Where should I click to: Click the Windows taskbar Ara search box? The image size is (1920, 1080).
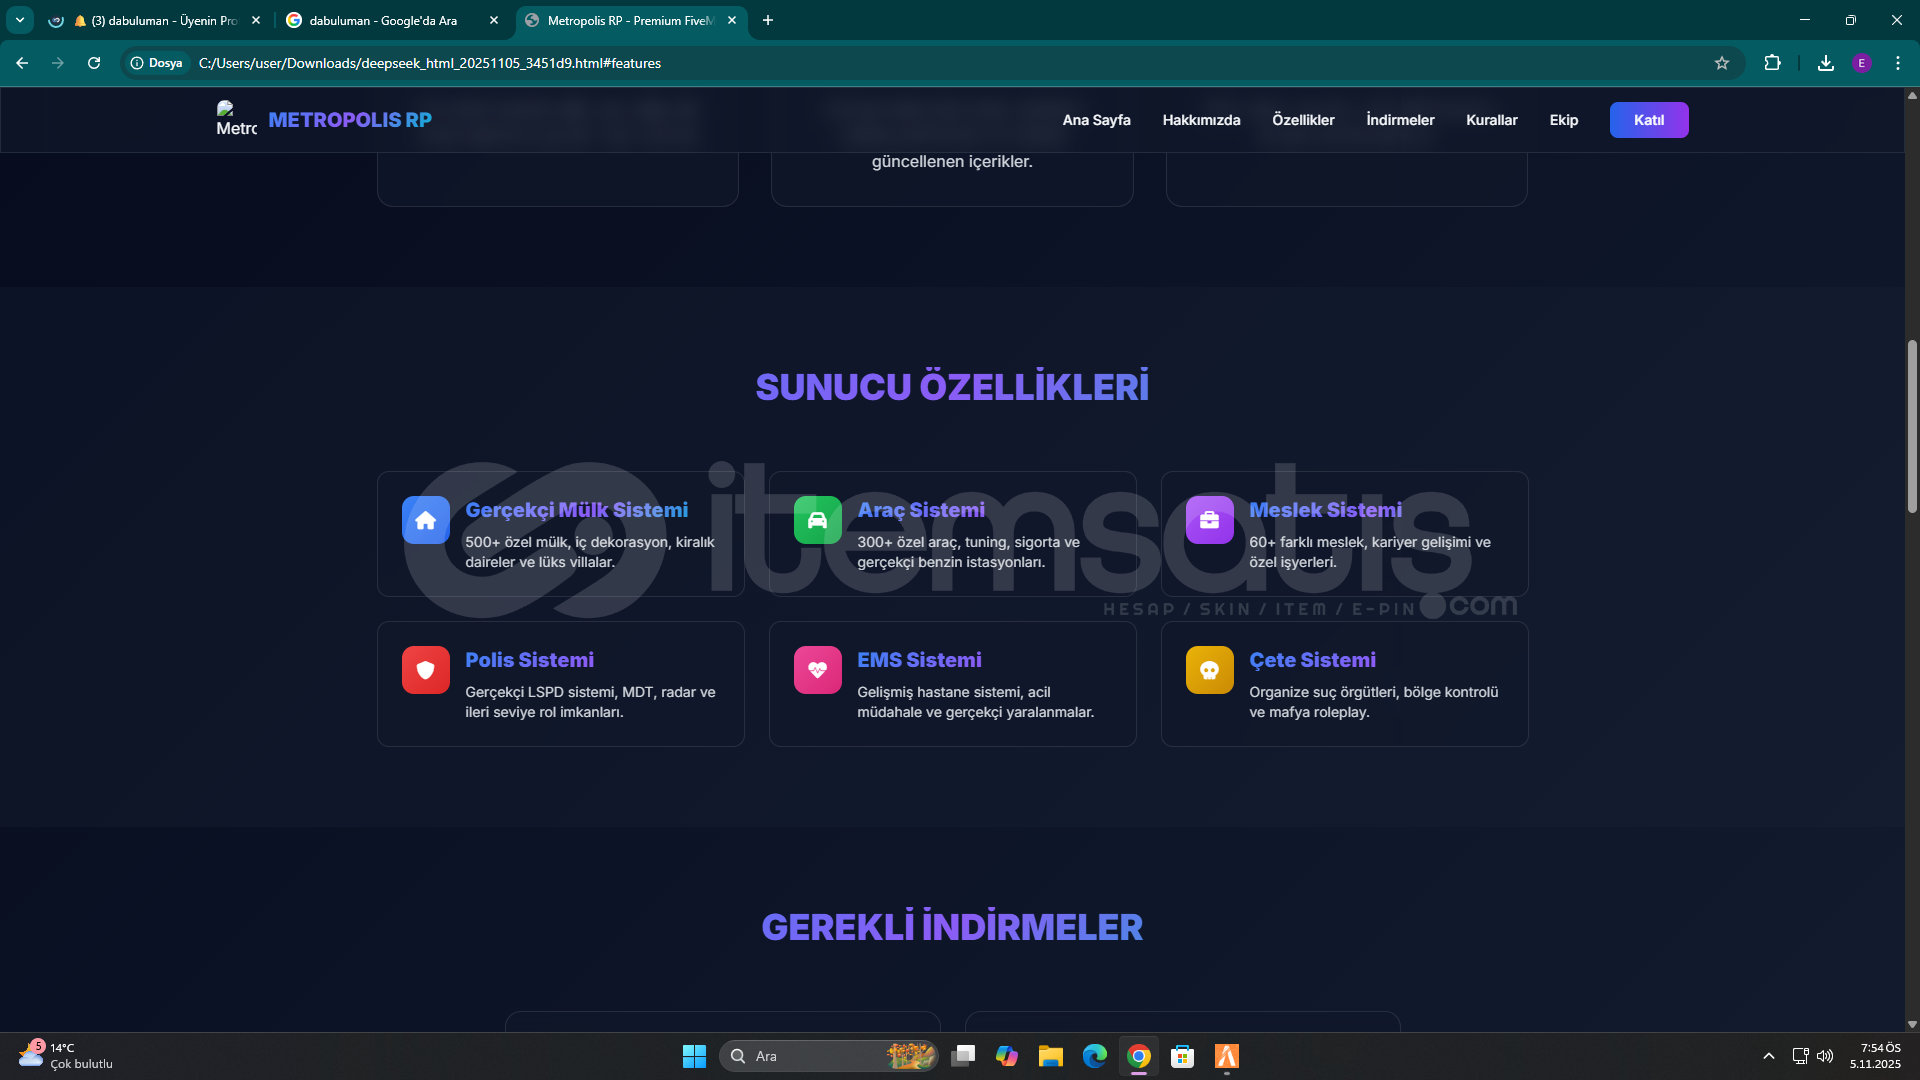click(x=810, y=1056)
